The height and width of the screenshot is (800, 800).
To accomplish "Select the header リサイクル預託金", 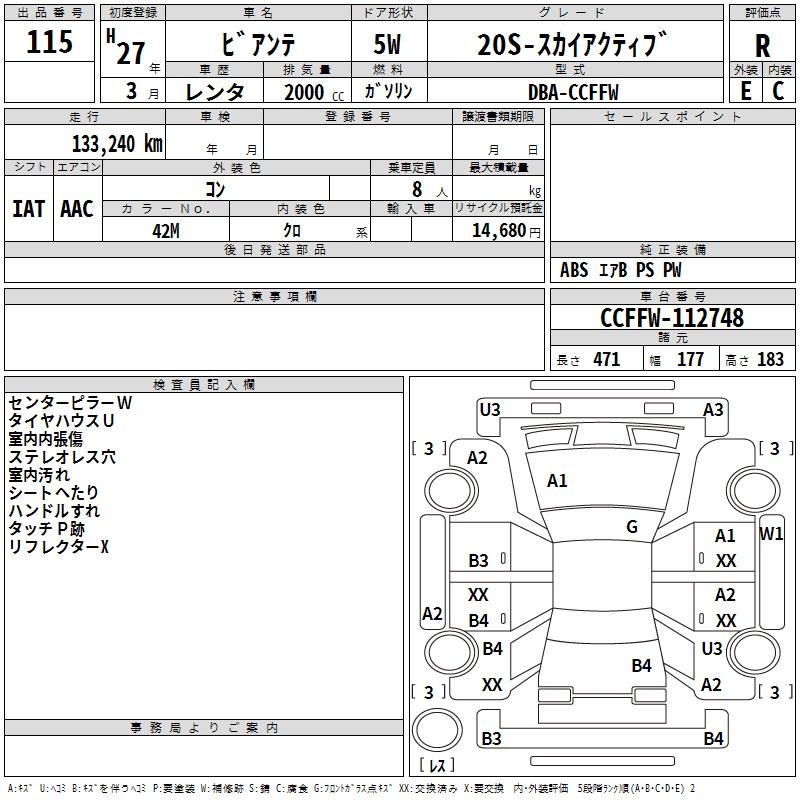I will coord(498,208).
